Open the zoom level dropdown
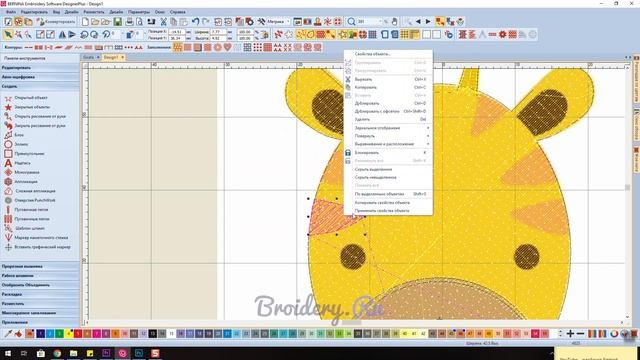This screenshot has width=640, height=360. click(380, 22)
